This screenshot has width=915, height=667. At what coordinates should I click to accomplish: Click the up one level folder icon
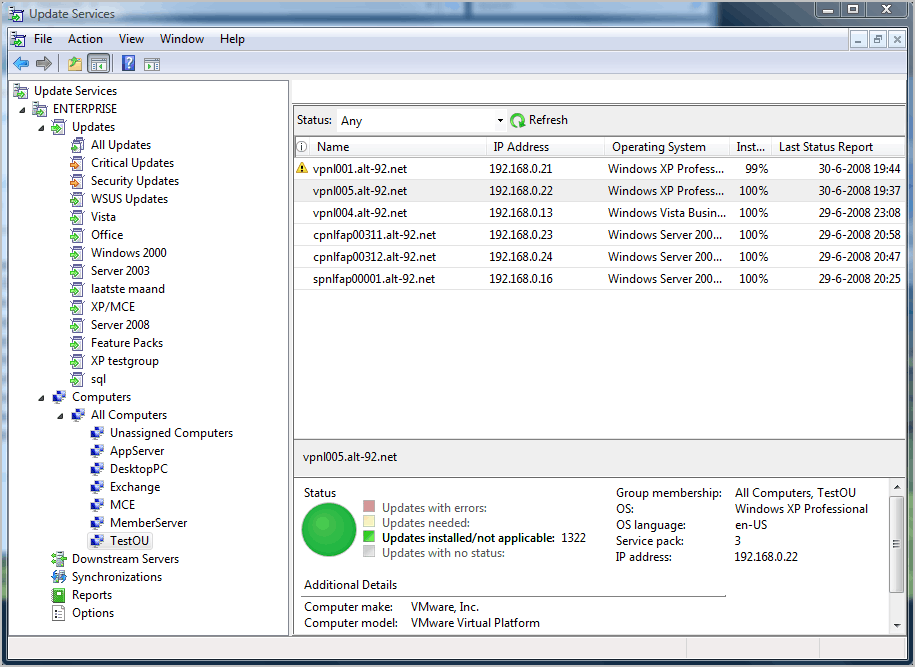[75, 64]
